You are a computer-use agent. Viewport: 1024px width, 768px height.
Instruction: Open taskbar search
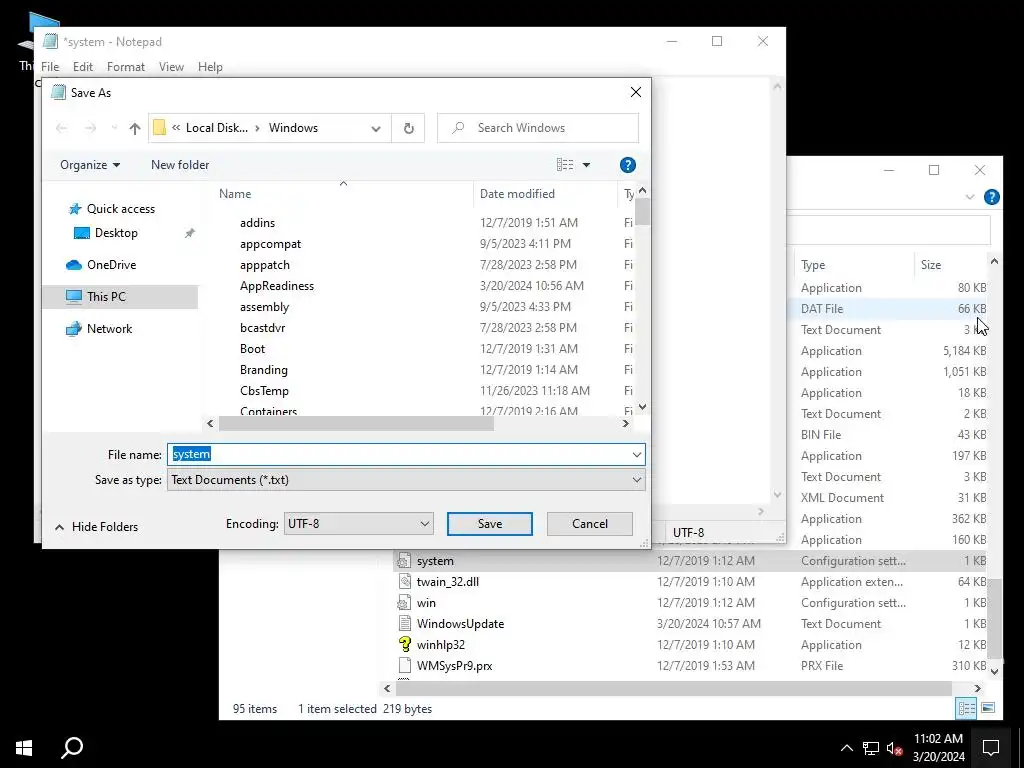[72, 748]
